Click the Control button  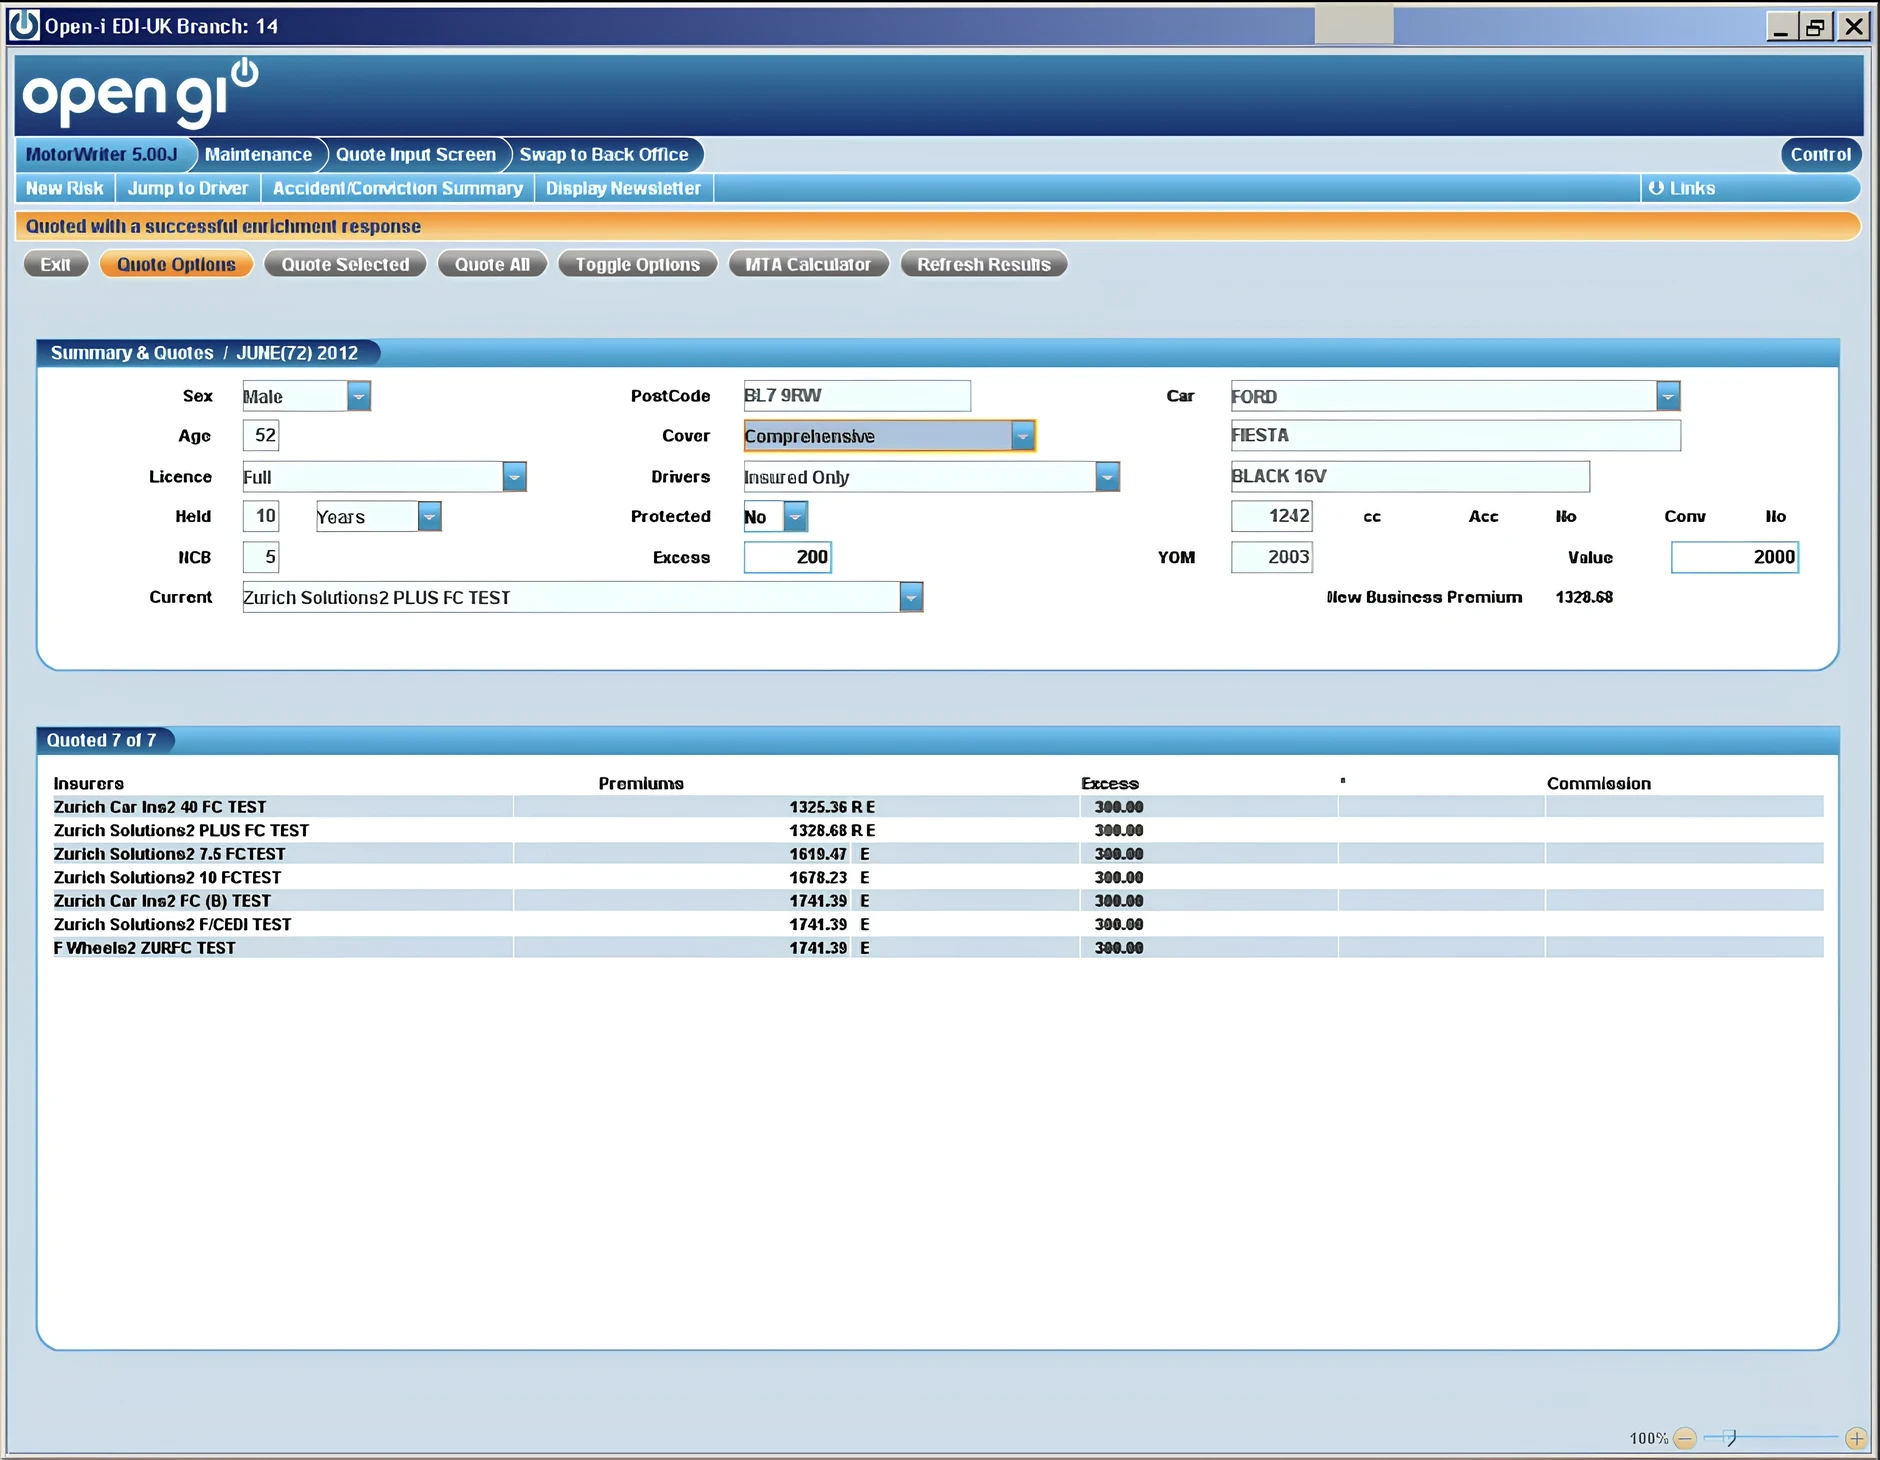pos(1820,154)
